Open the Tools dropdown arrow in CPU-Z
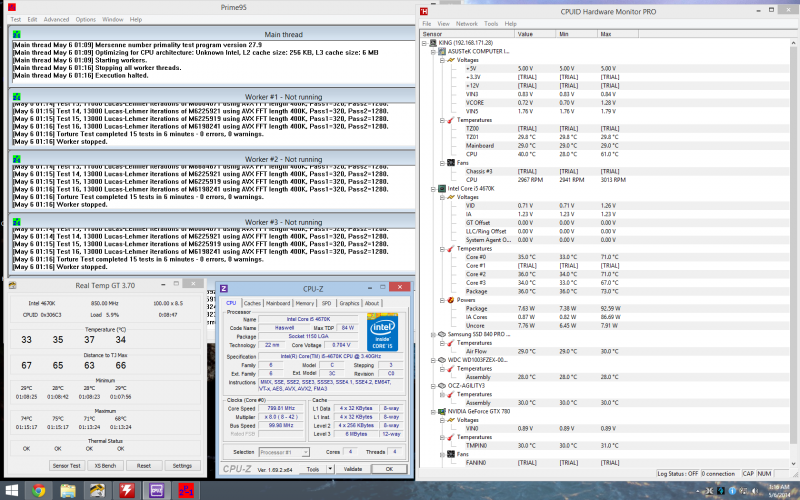The height and width of the screenshot is (500, 800). [x=329, y=468]
